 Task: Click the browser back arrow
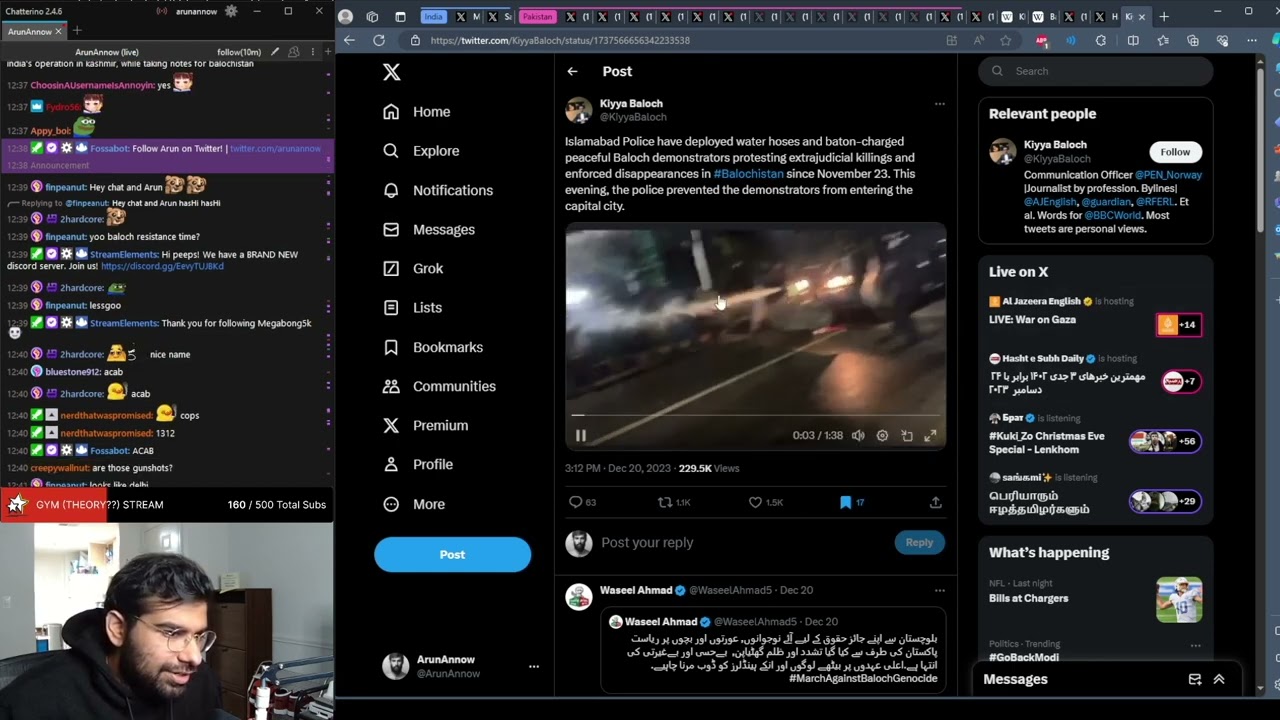pos(349,40)
